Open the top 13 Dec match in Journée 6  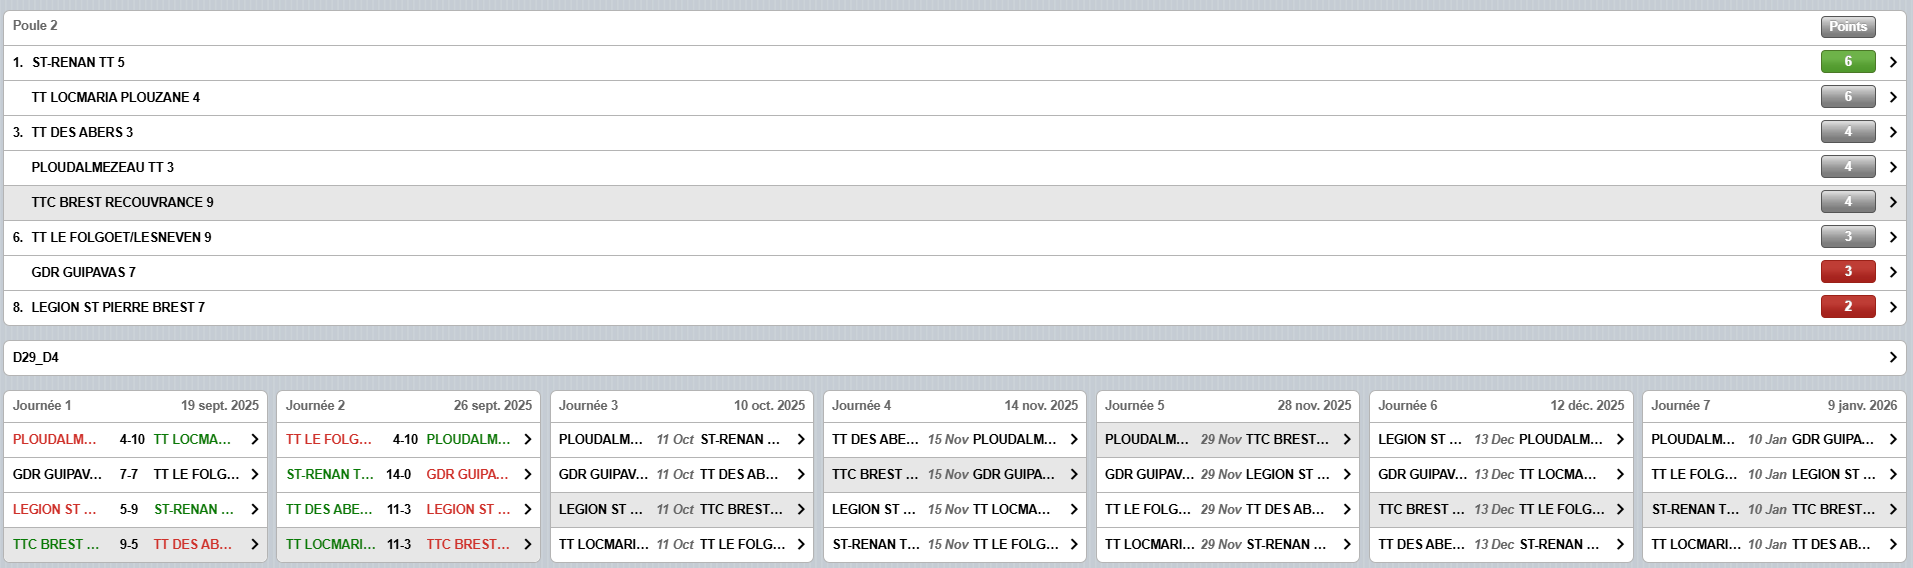[1500, 439]
